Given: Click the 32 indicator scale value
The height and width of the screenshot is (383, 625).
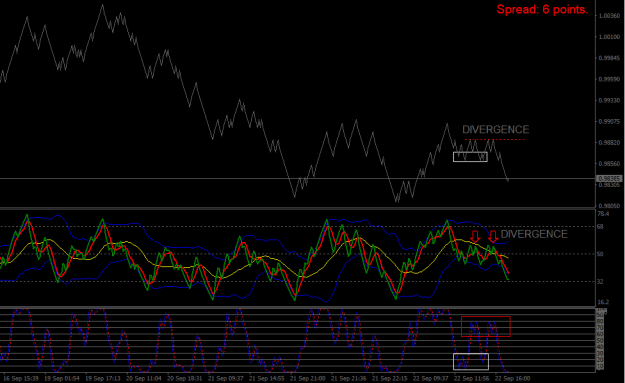Looking at the screenshot, I should 601,281.
